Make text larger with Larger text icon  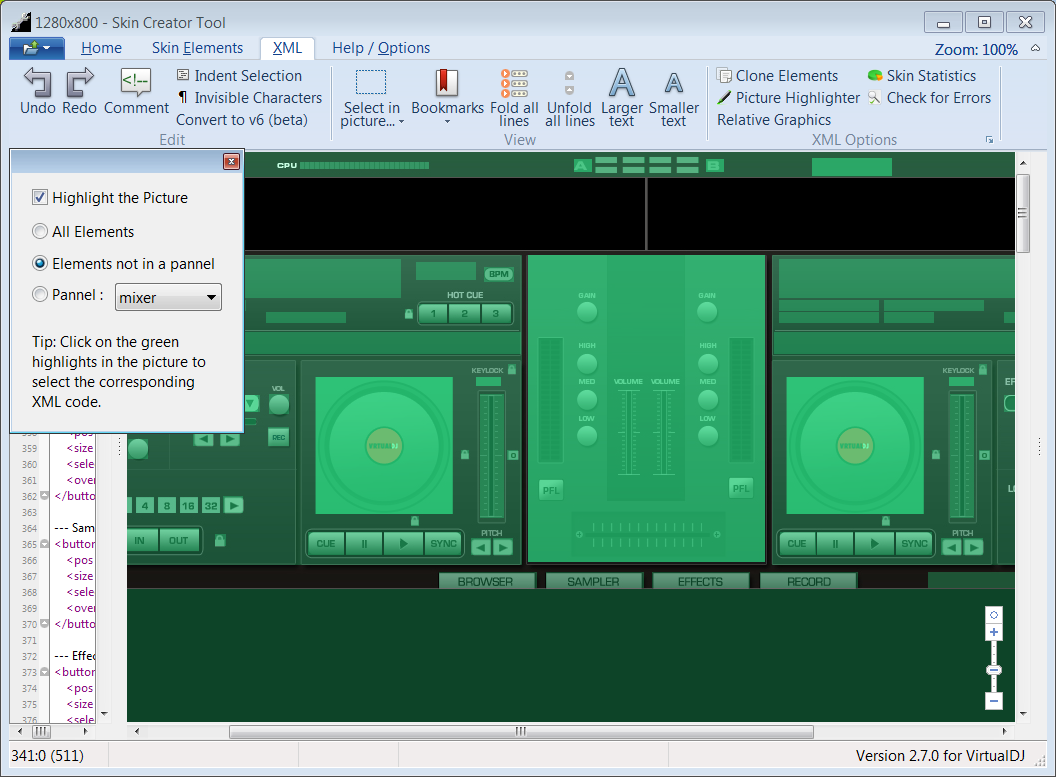point(622,82)
